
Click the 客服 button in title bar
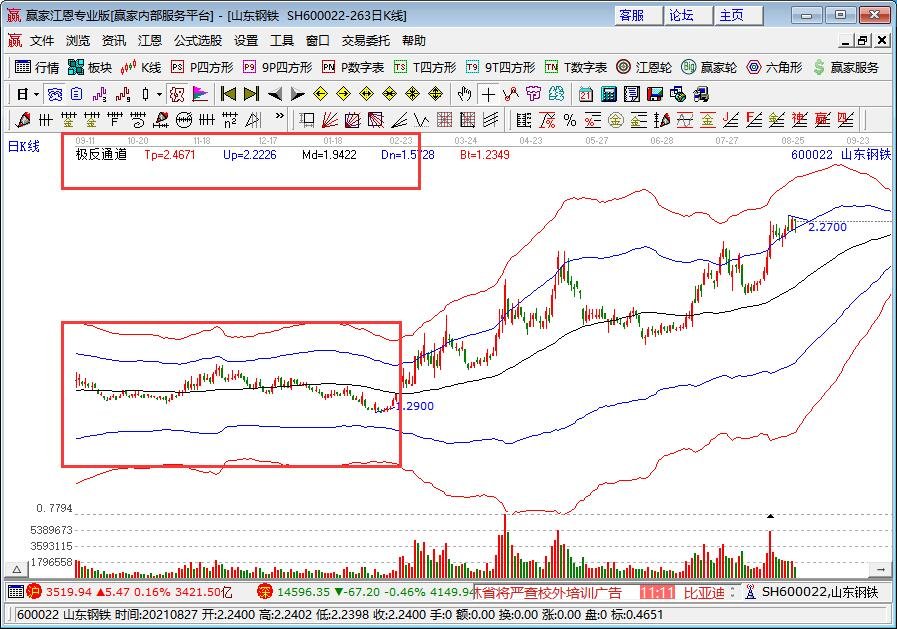pos(639,15)
